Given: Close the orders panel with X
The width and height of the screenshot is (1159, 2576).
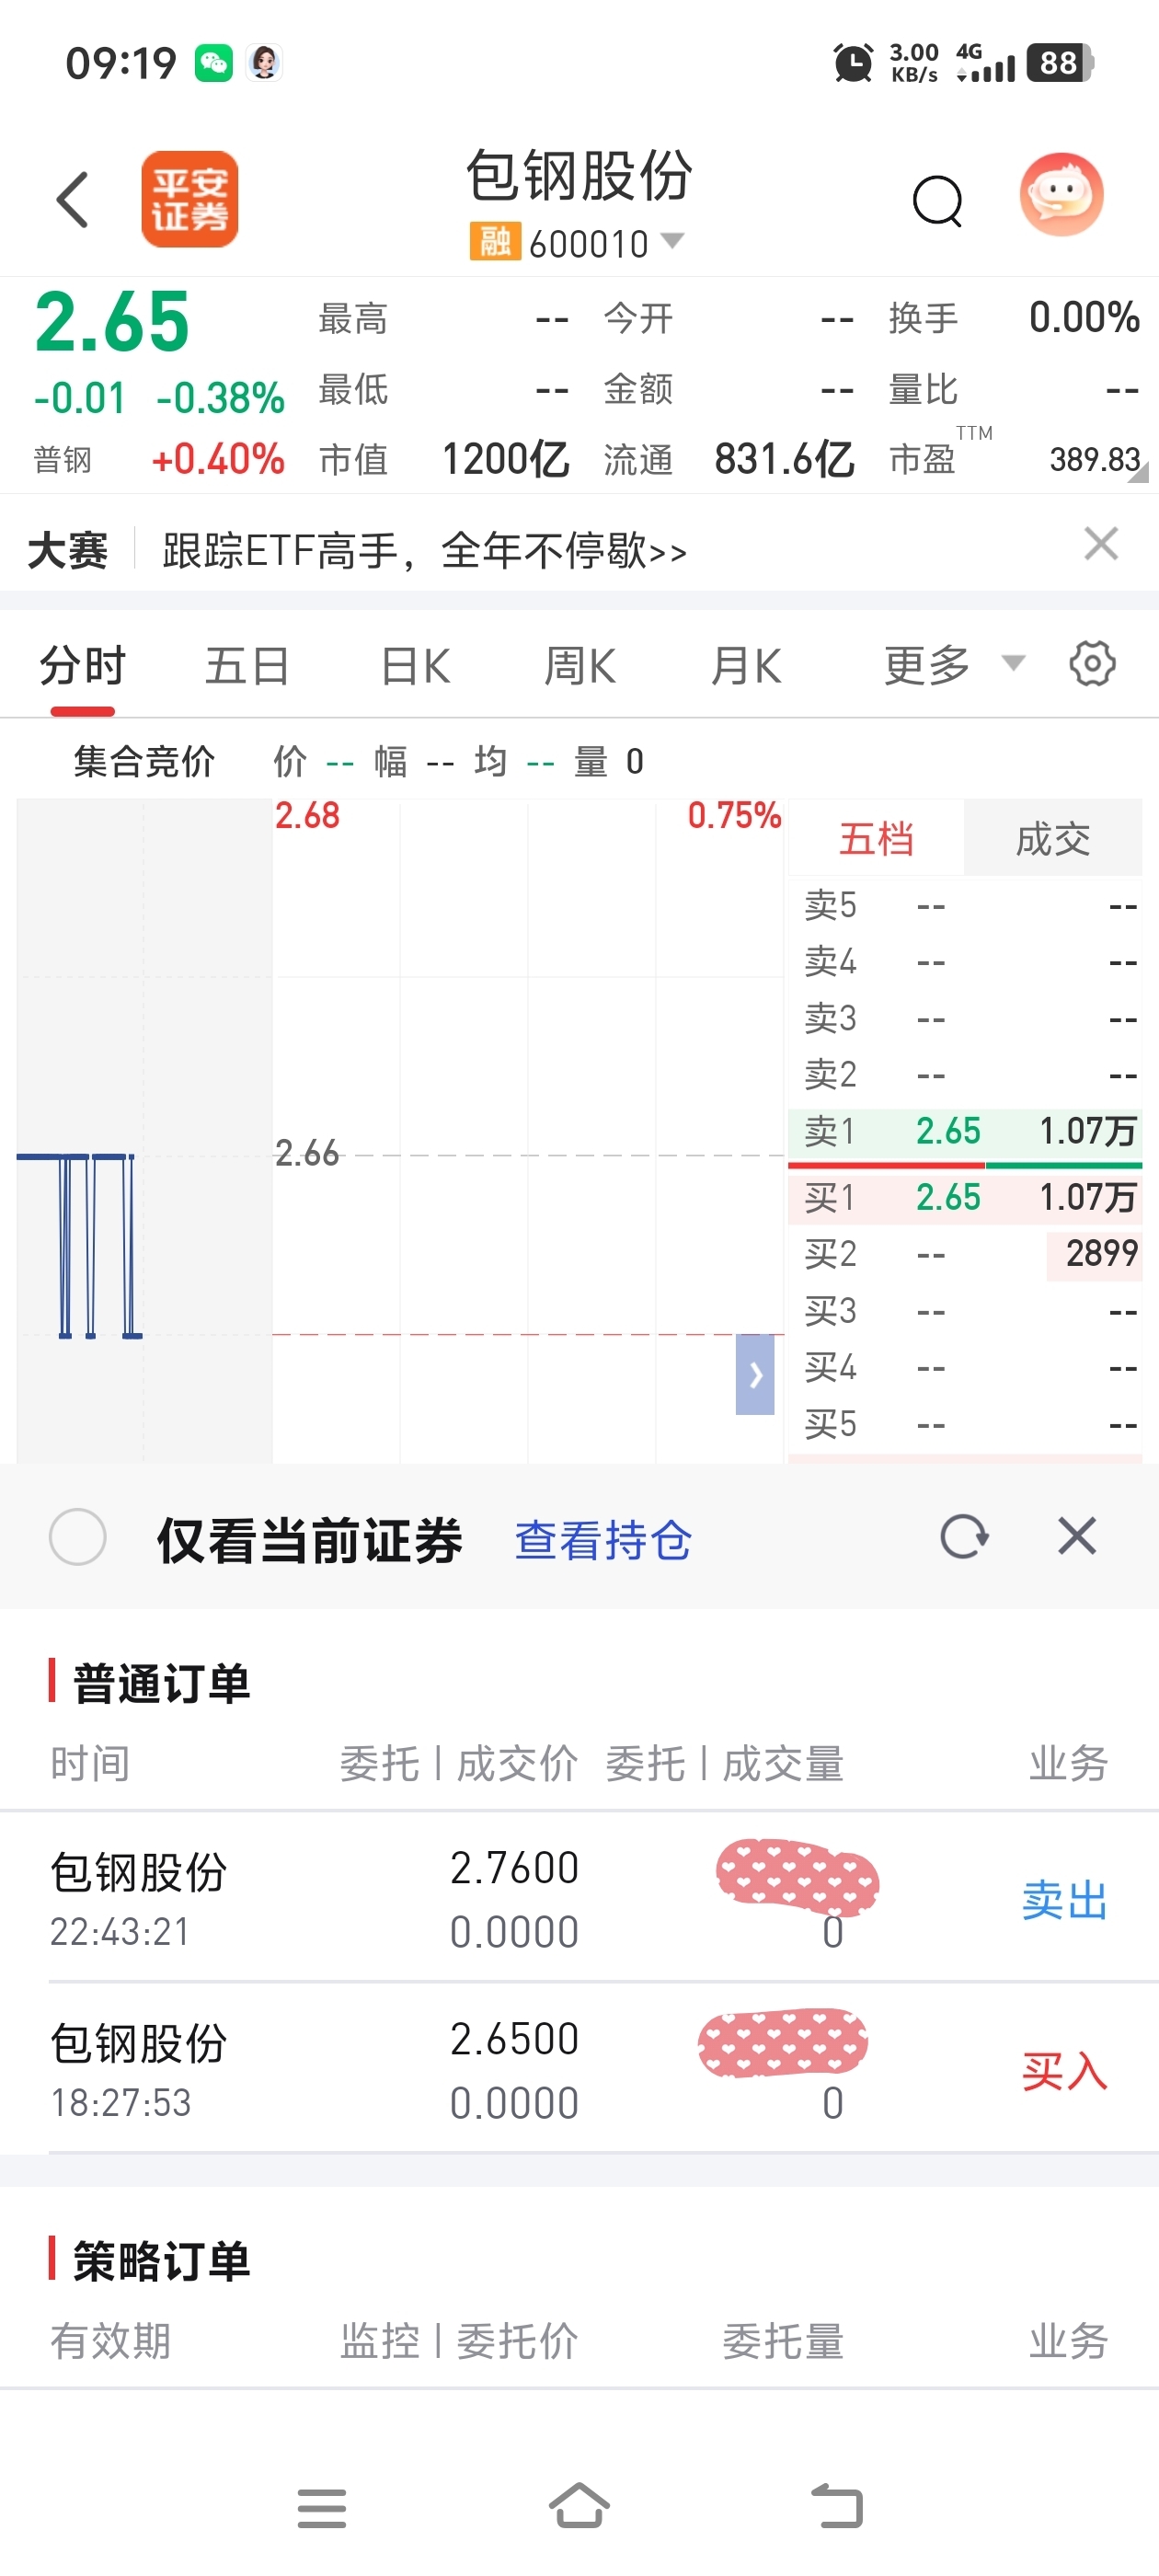Looking at the screenshot, I should [1077, 1535].
